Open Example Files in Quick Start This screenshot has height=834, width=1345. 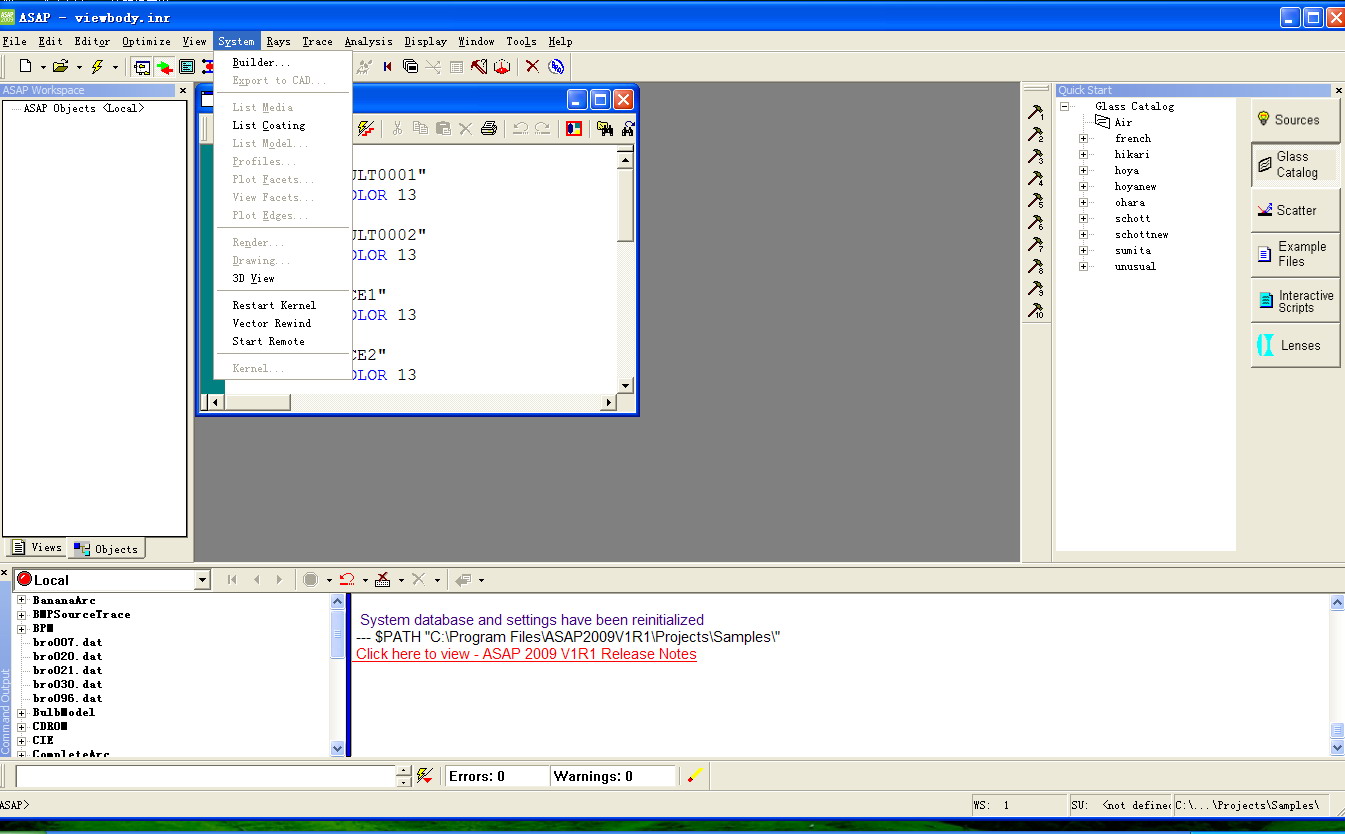pyautogui.click(x=1295, y=254)
